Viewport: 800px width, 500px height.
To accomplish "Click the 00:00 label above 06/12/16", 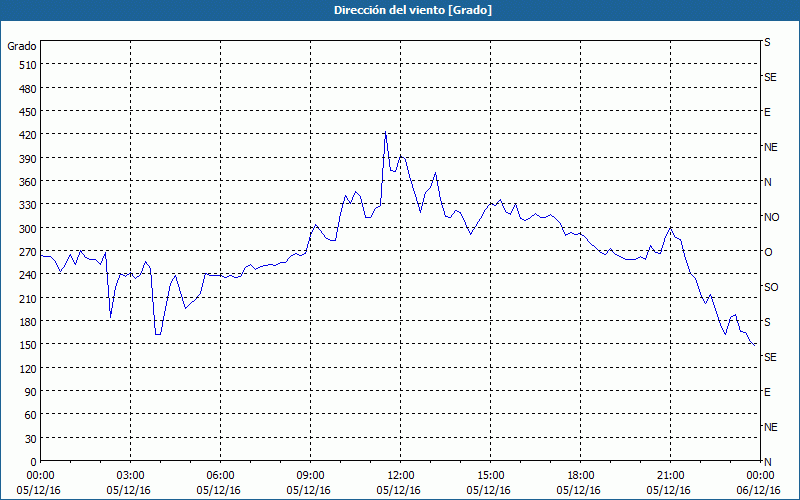I will 760,476.
